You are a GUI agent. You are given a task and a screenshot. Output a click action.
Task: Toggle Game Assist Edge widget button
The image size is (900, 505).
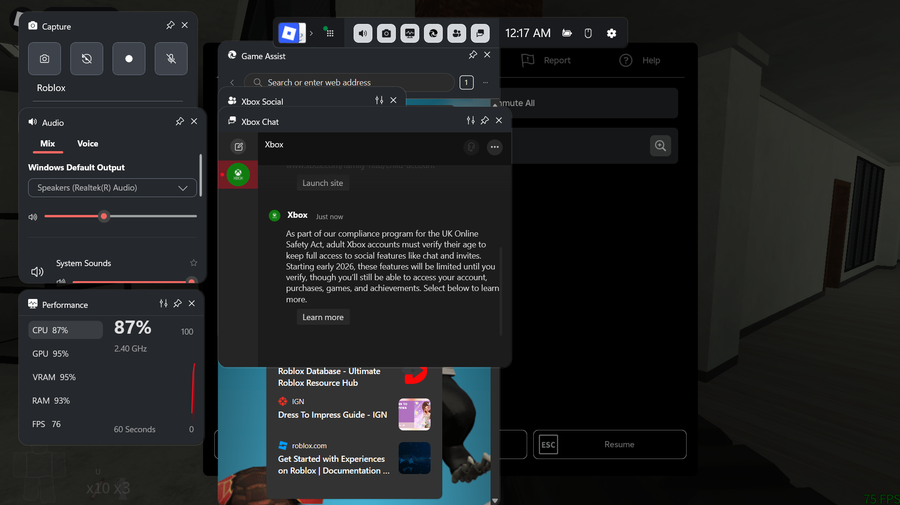pyautogui.click(x=433, y=33)
